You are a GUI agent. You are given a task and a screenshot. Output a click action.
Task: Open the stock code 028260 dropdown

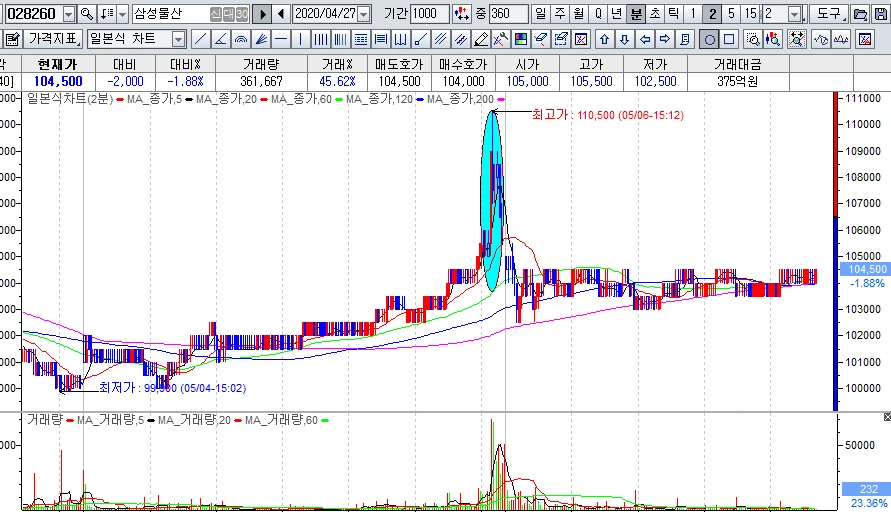[69, 14]
